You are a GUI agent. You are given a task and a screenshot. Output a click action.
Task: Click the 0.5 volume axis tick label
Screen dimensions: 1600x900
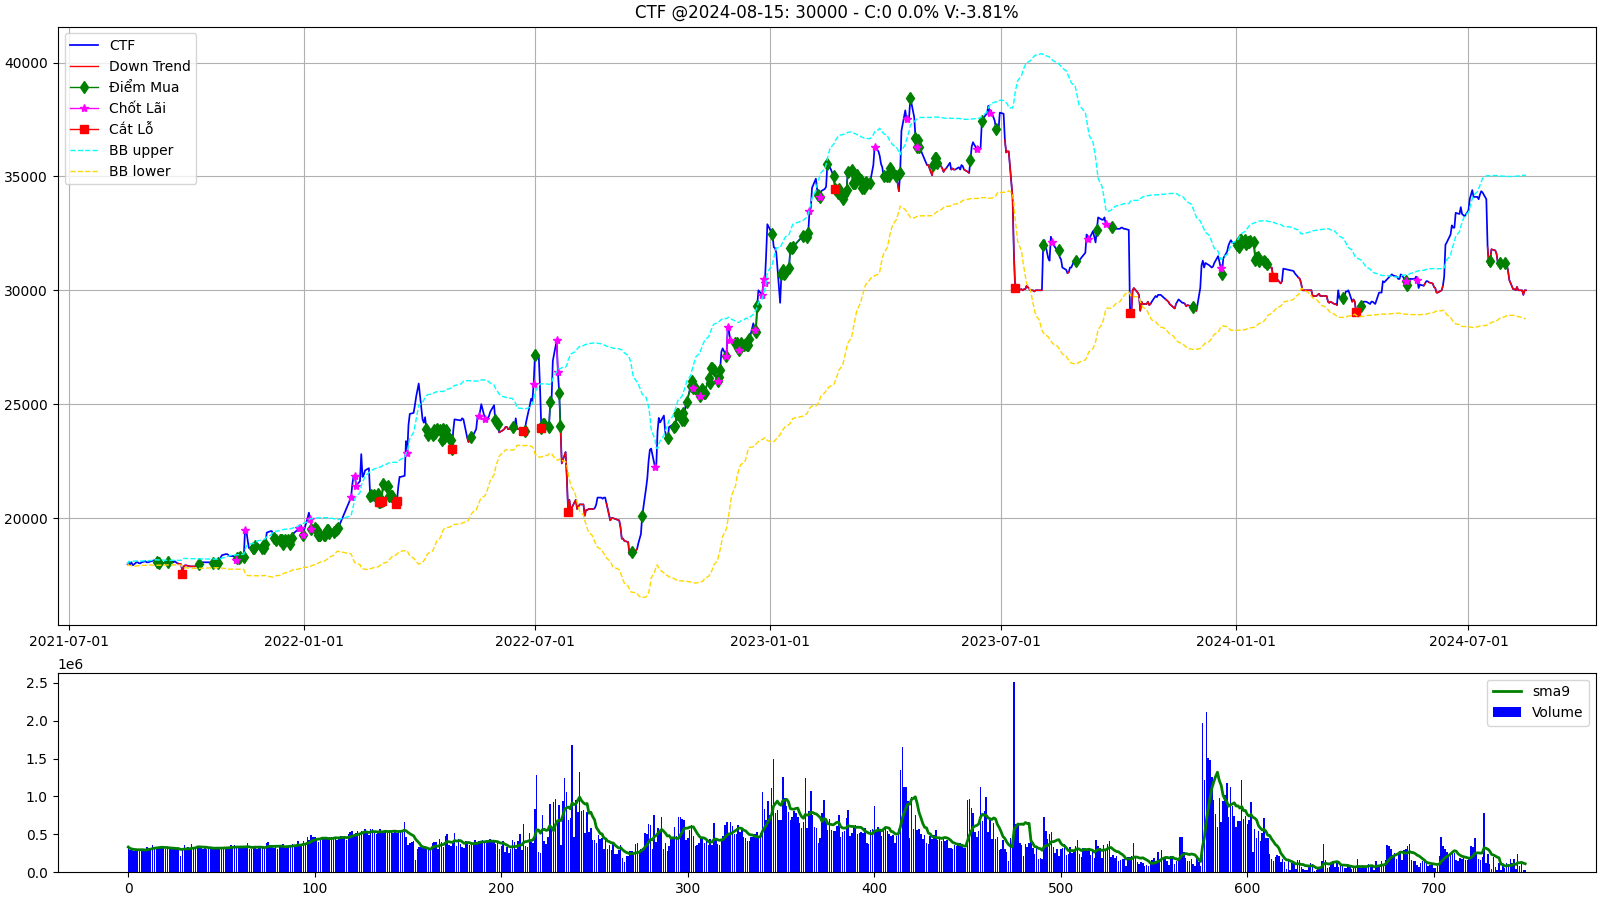tap(37, 835)
